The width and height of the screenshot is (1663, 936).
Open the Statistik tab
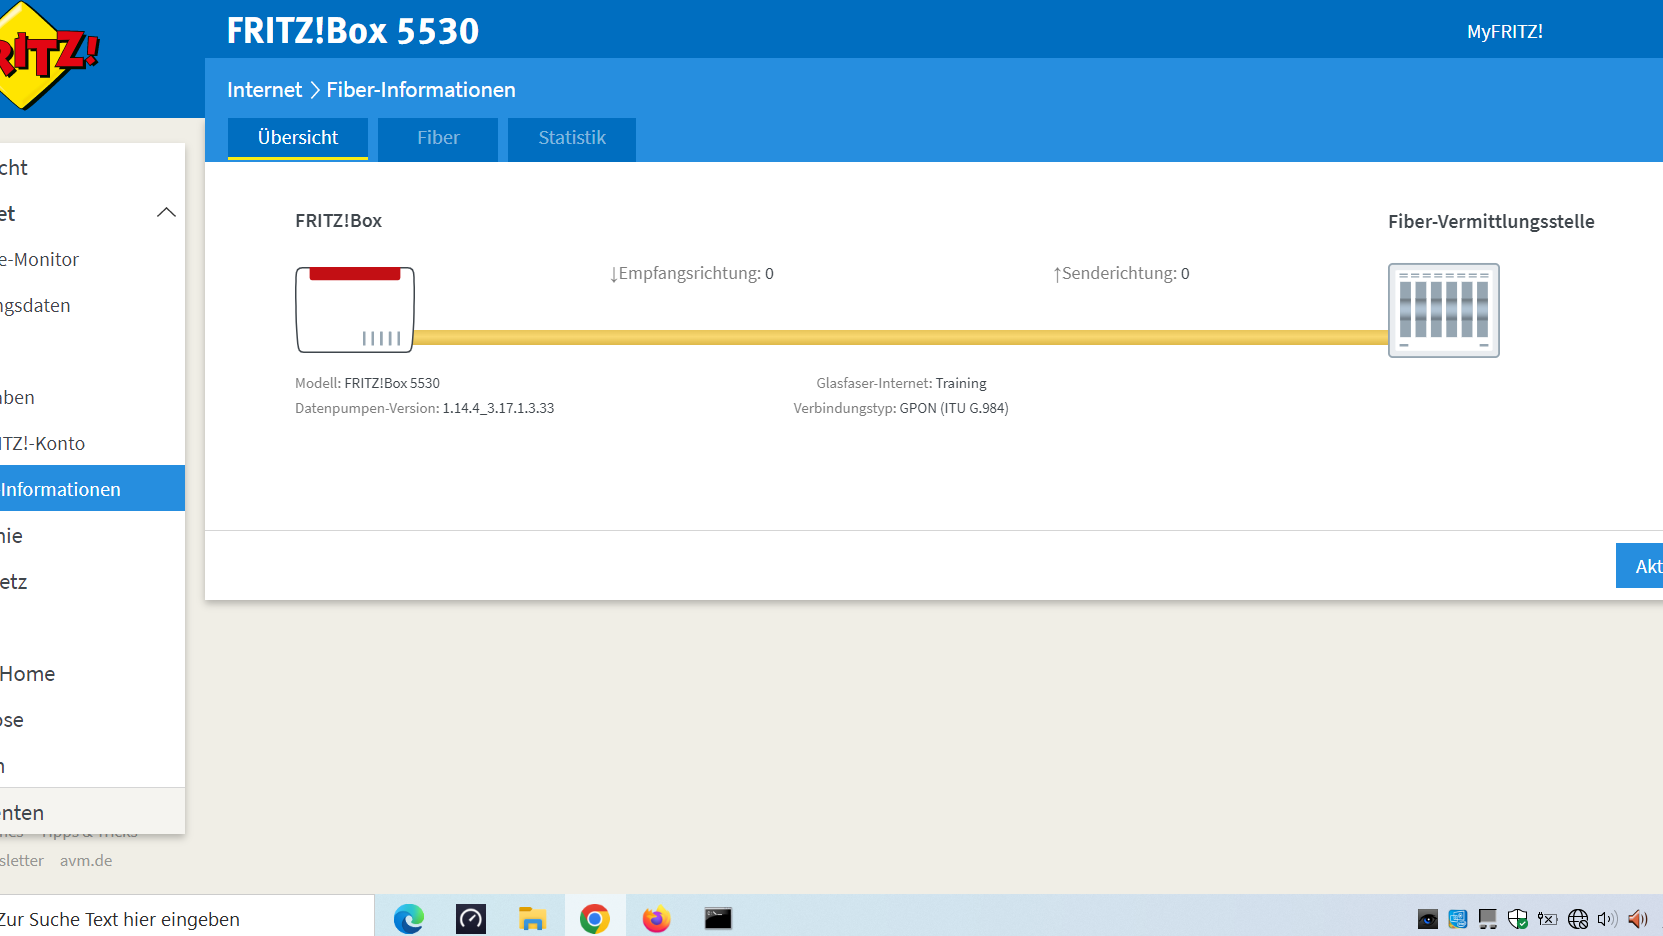coord(572,138)
